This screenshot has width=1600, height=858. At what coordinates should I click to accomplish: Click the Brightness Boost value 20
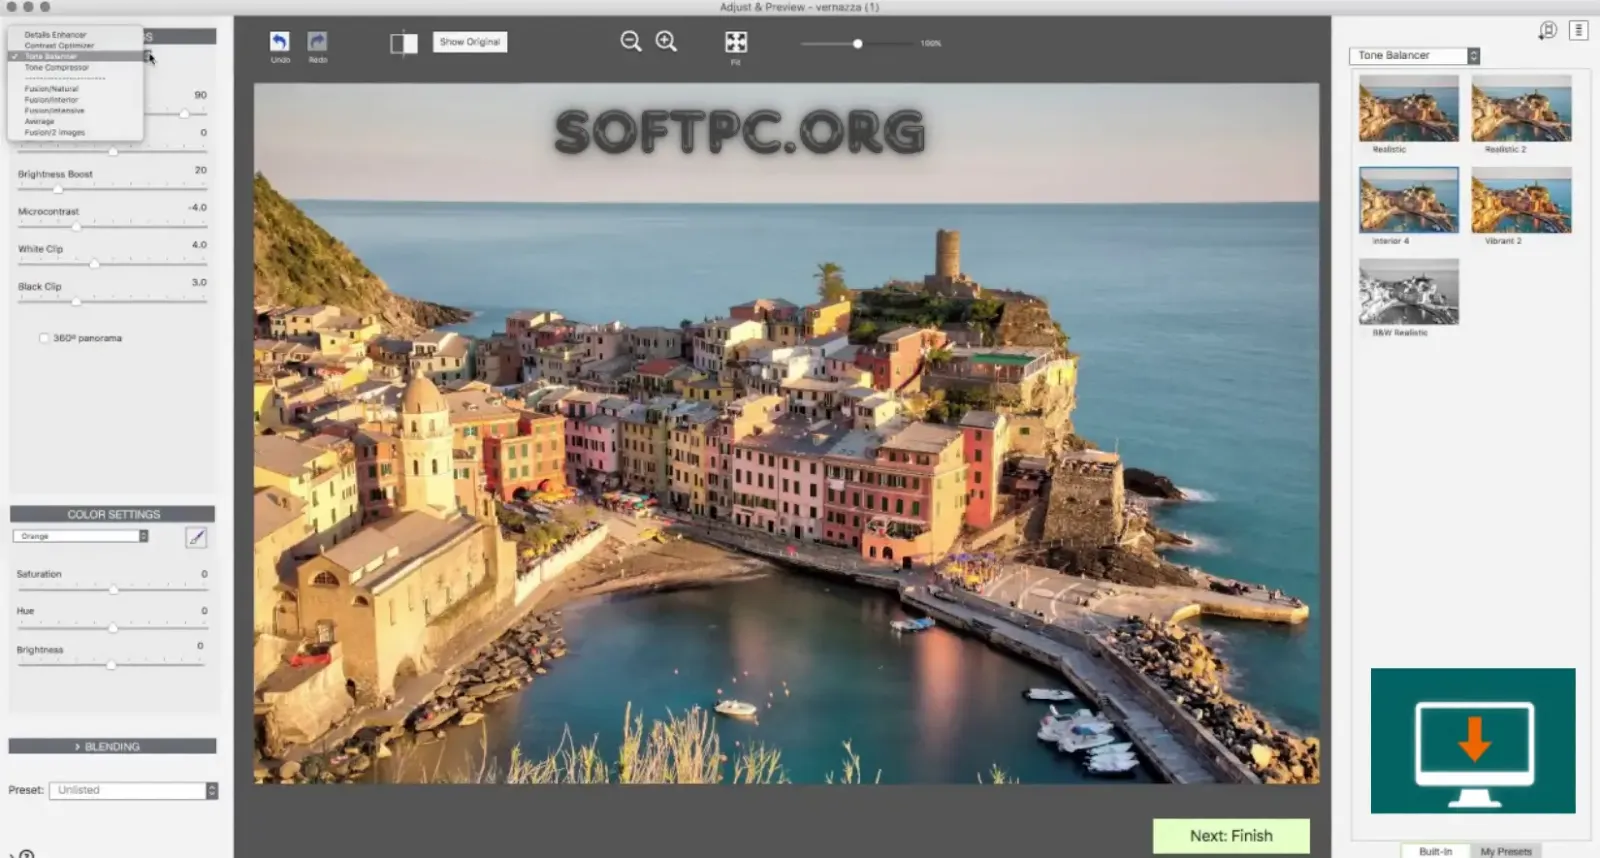200,170
